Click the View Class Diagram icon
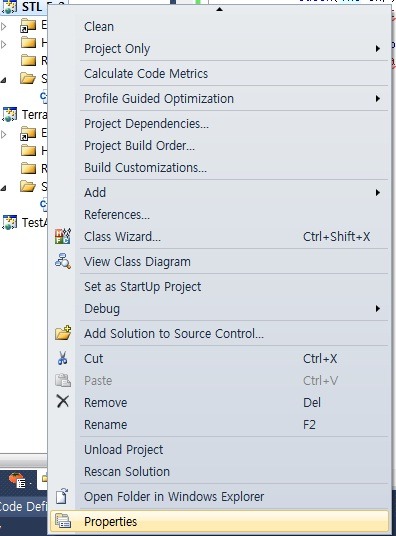The image size is (396, 536). tap(63, 262)
